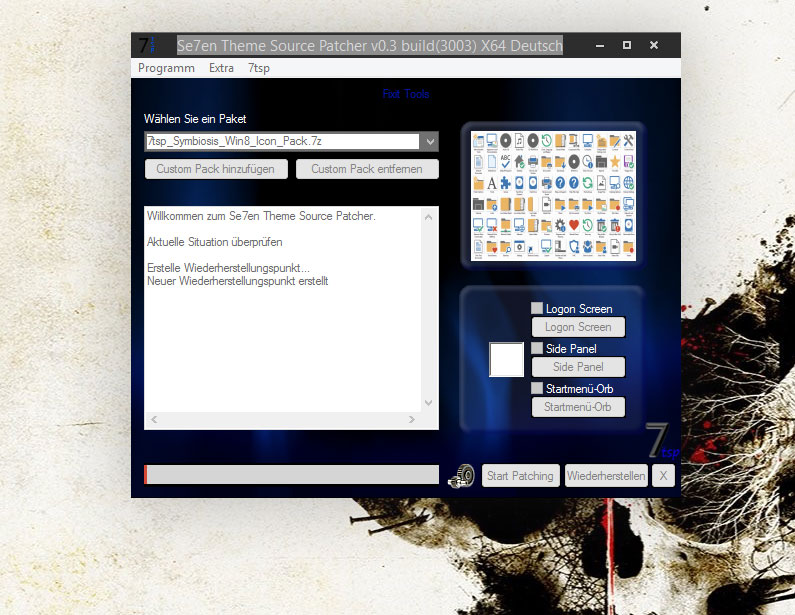Screen dimensions: 795x615
Task: Expand the package selection dropdown arrow
Action: (x=430, y=141)
